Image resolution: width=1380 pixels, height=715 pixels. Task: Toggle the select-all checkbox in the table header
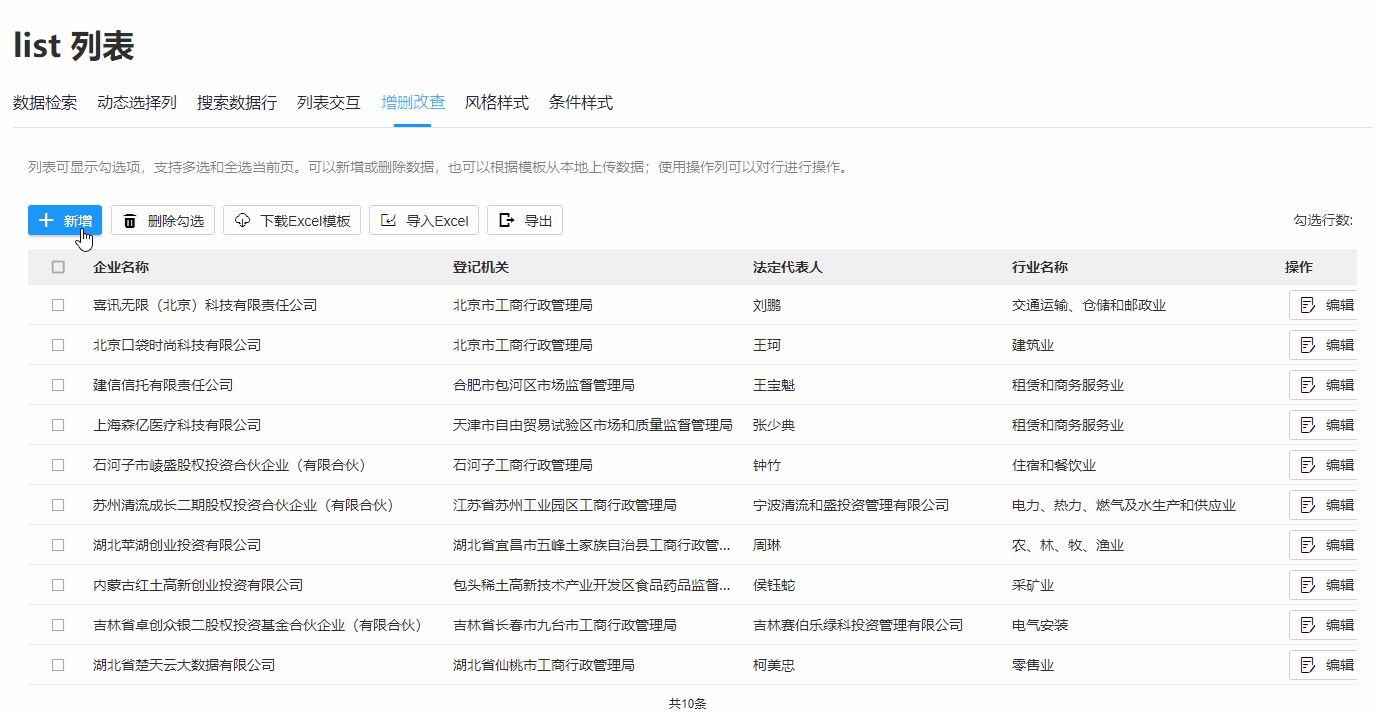(x=57, y=266)
